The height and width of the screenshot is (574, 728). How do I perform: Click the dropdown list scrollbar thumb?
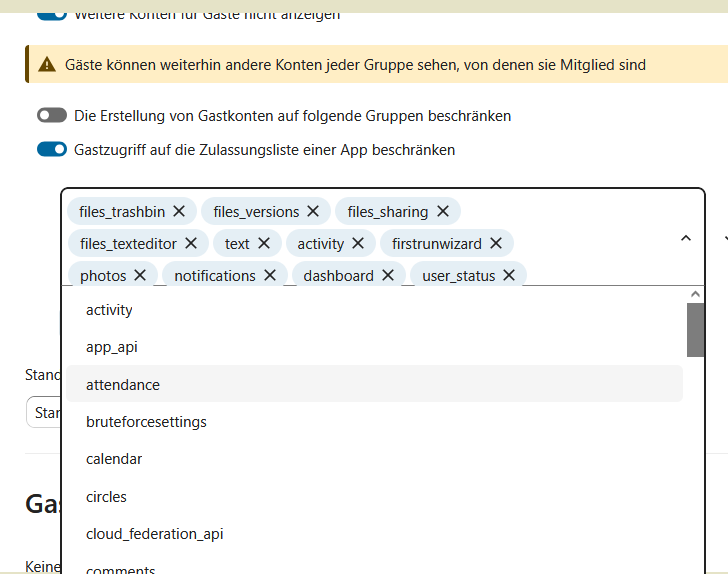695,330
